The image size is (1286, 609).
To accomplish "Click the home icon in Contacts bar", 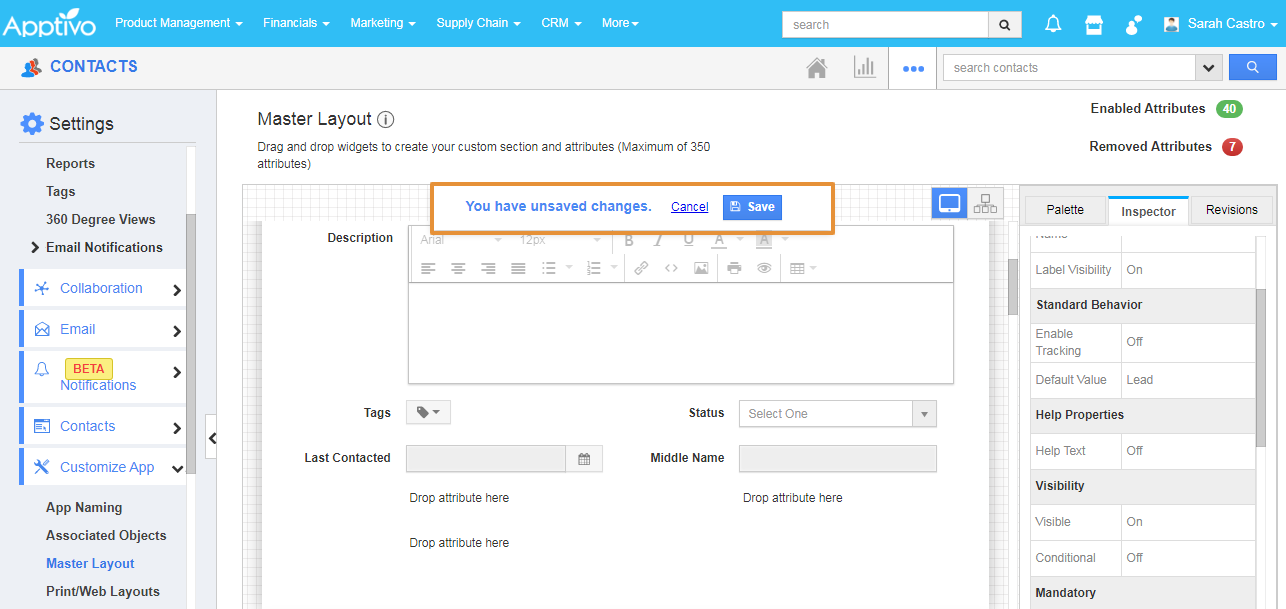I will (x=817, y=68).
